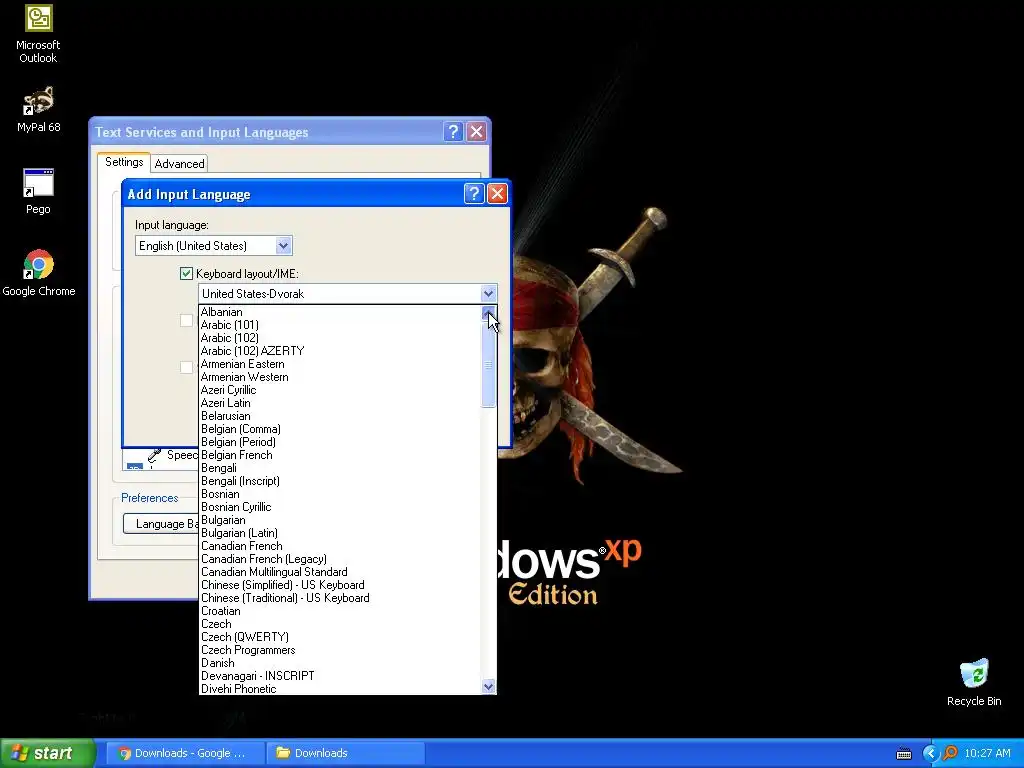Pick Azeri Latin from the list
This screenshot has width=1024, height=768.
[340, 403]
